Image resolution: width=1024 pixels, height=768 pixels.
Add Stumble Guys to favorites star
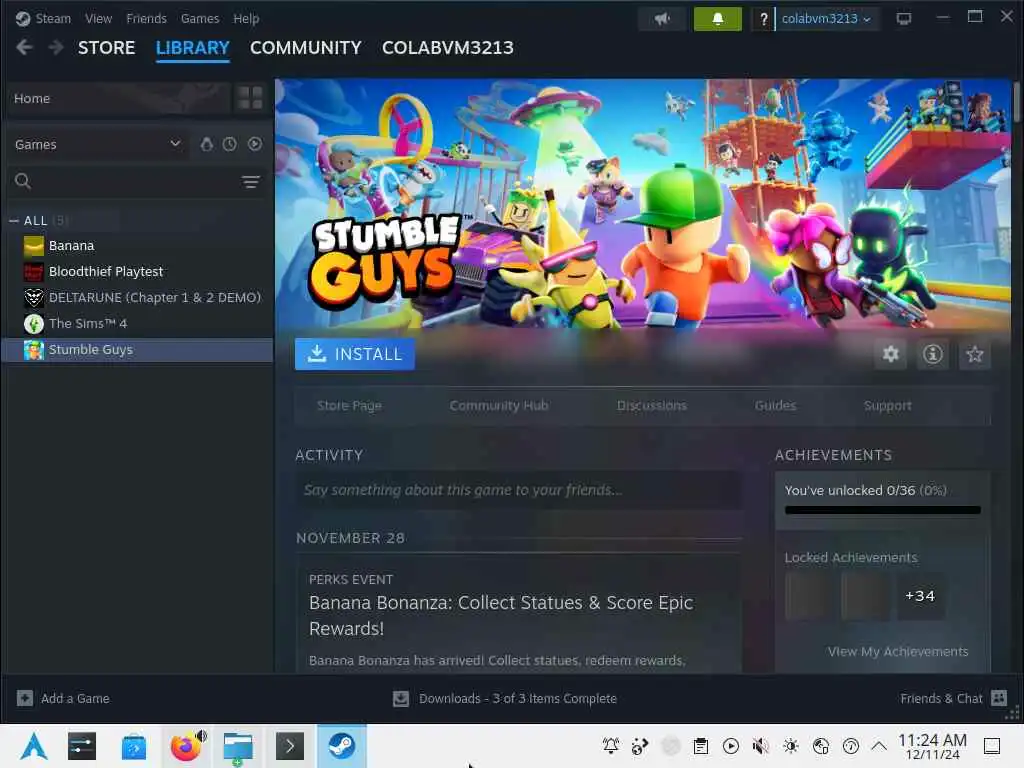click(x=974, y=354)
